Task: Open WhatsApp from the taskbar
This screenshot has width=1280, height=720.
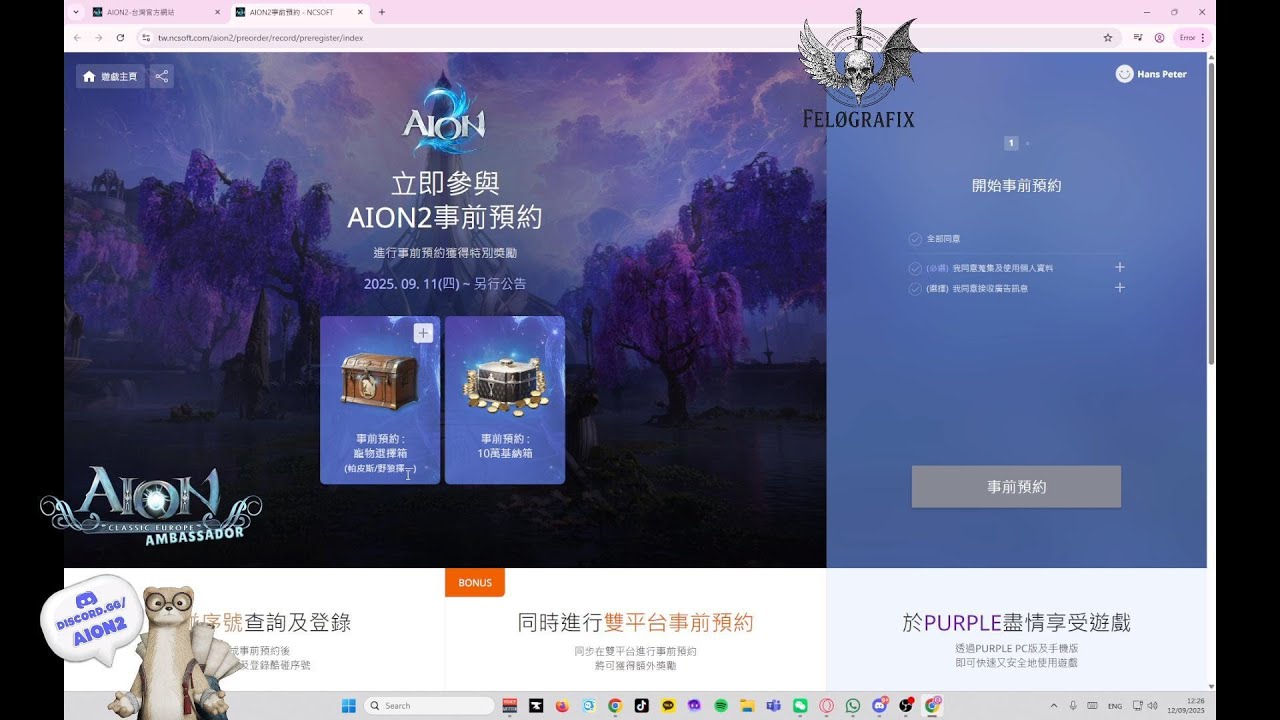Action: coord(853,706)
